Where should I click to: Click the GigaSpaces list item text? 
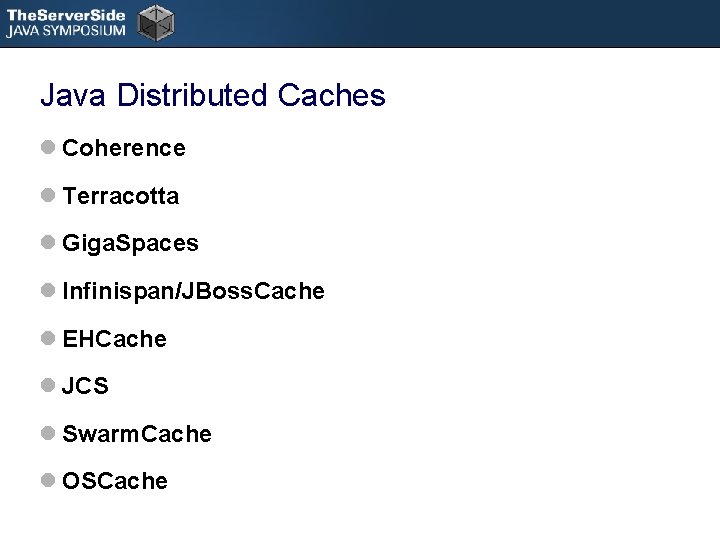(130, 243)
